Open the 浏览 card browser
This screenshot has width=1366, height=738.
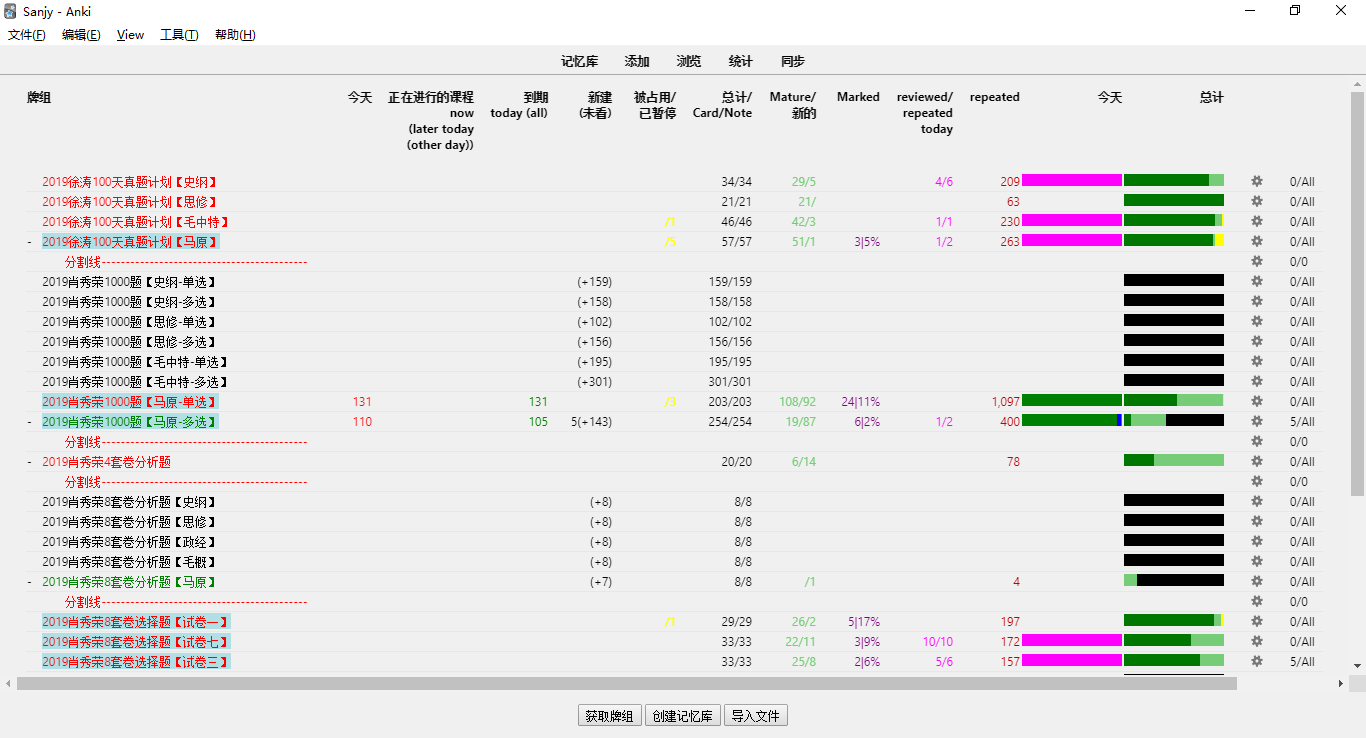pyautogui.click(x=689, y=61)
